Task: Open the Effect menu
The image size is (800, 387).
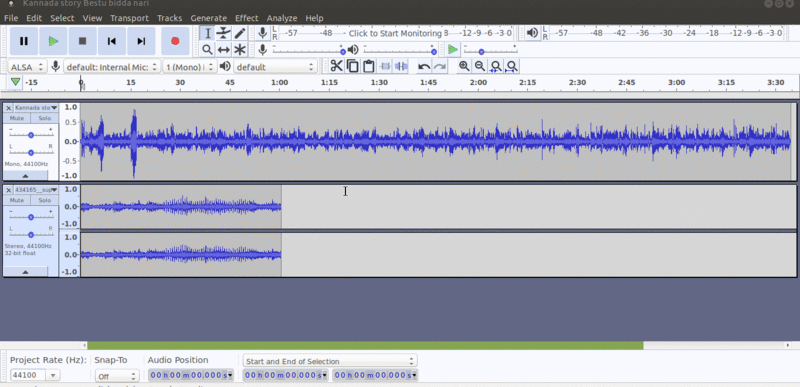Action: coord(246,18)
